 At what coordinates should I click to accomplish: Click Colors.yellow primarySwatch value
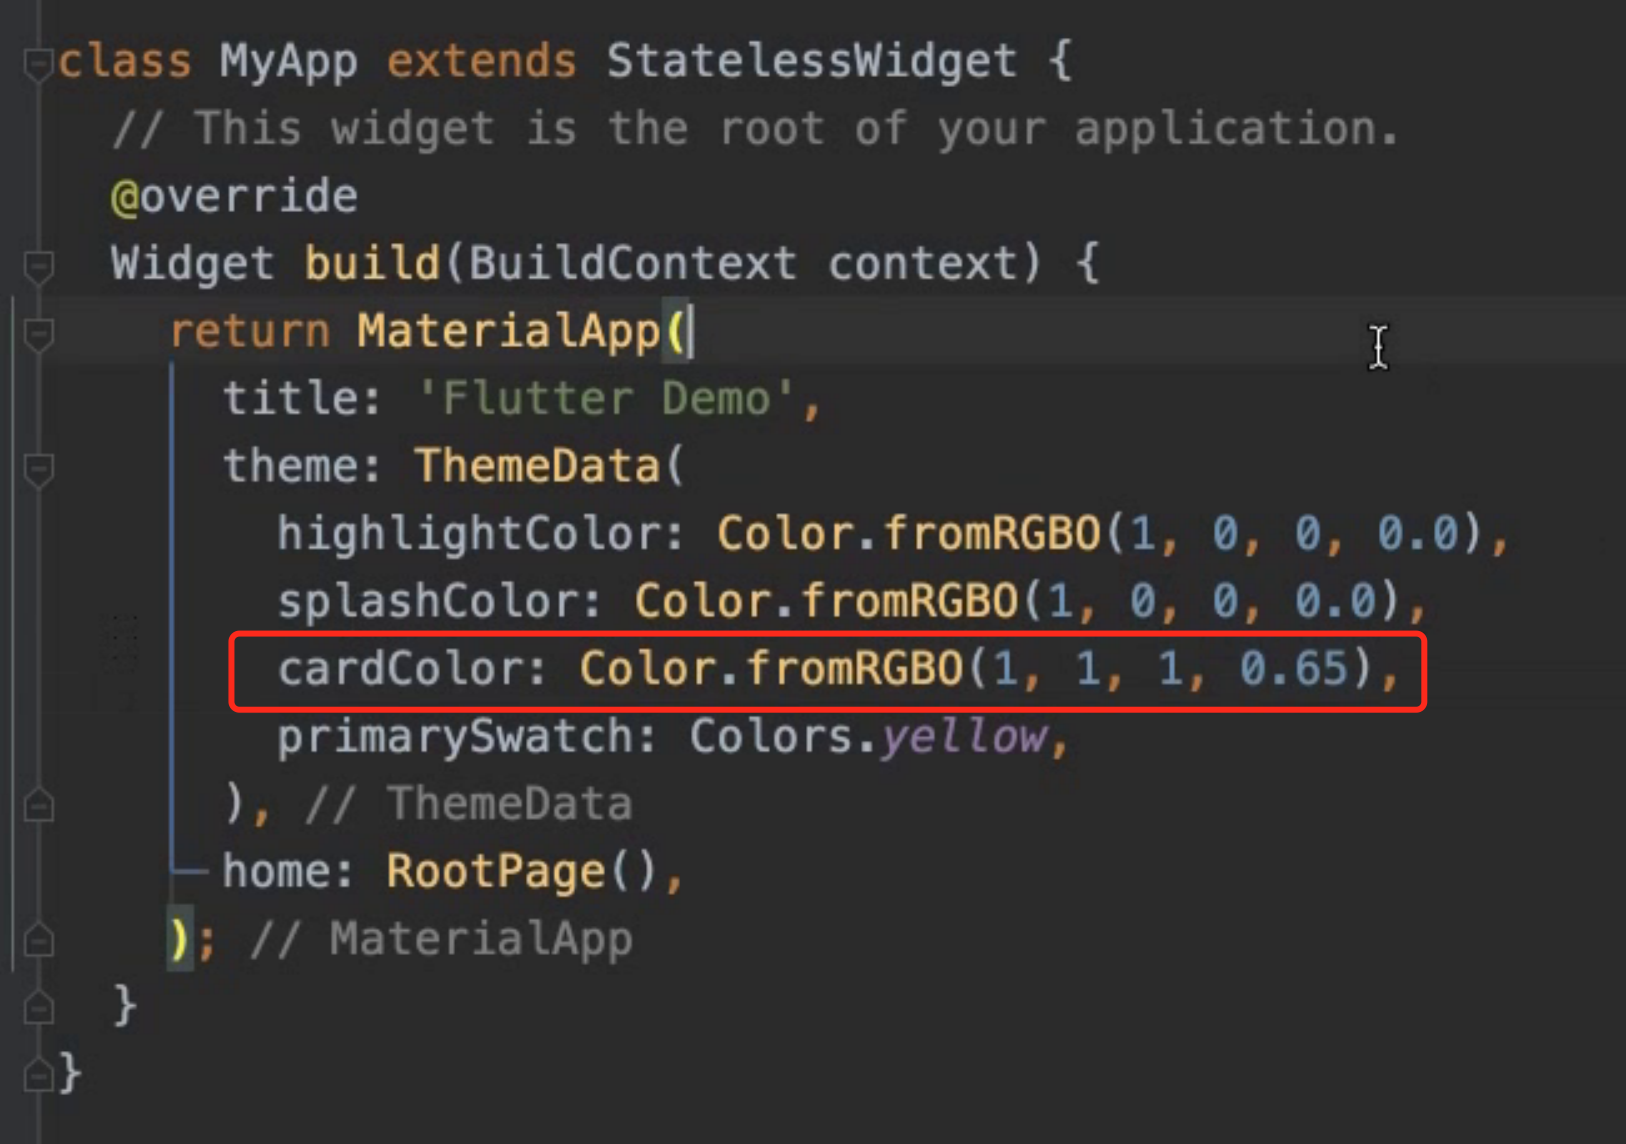(868, 737)
